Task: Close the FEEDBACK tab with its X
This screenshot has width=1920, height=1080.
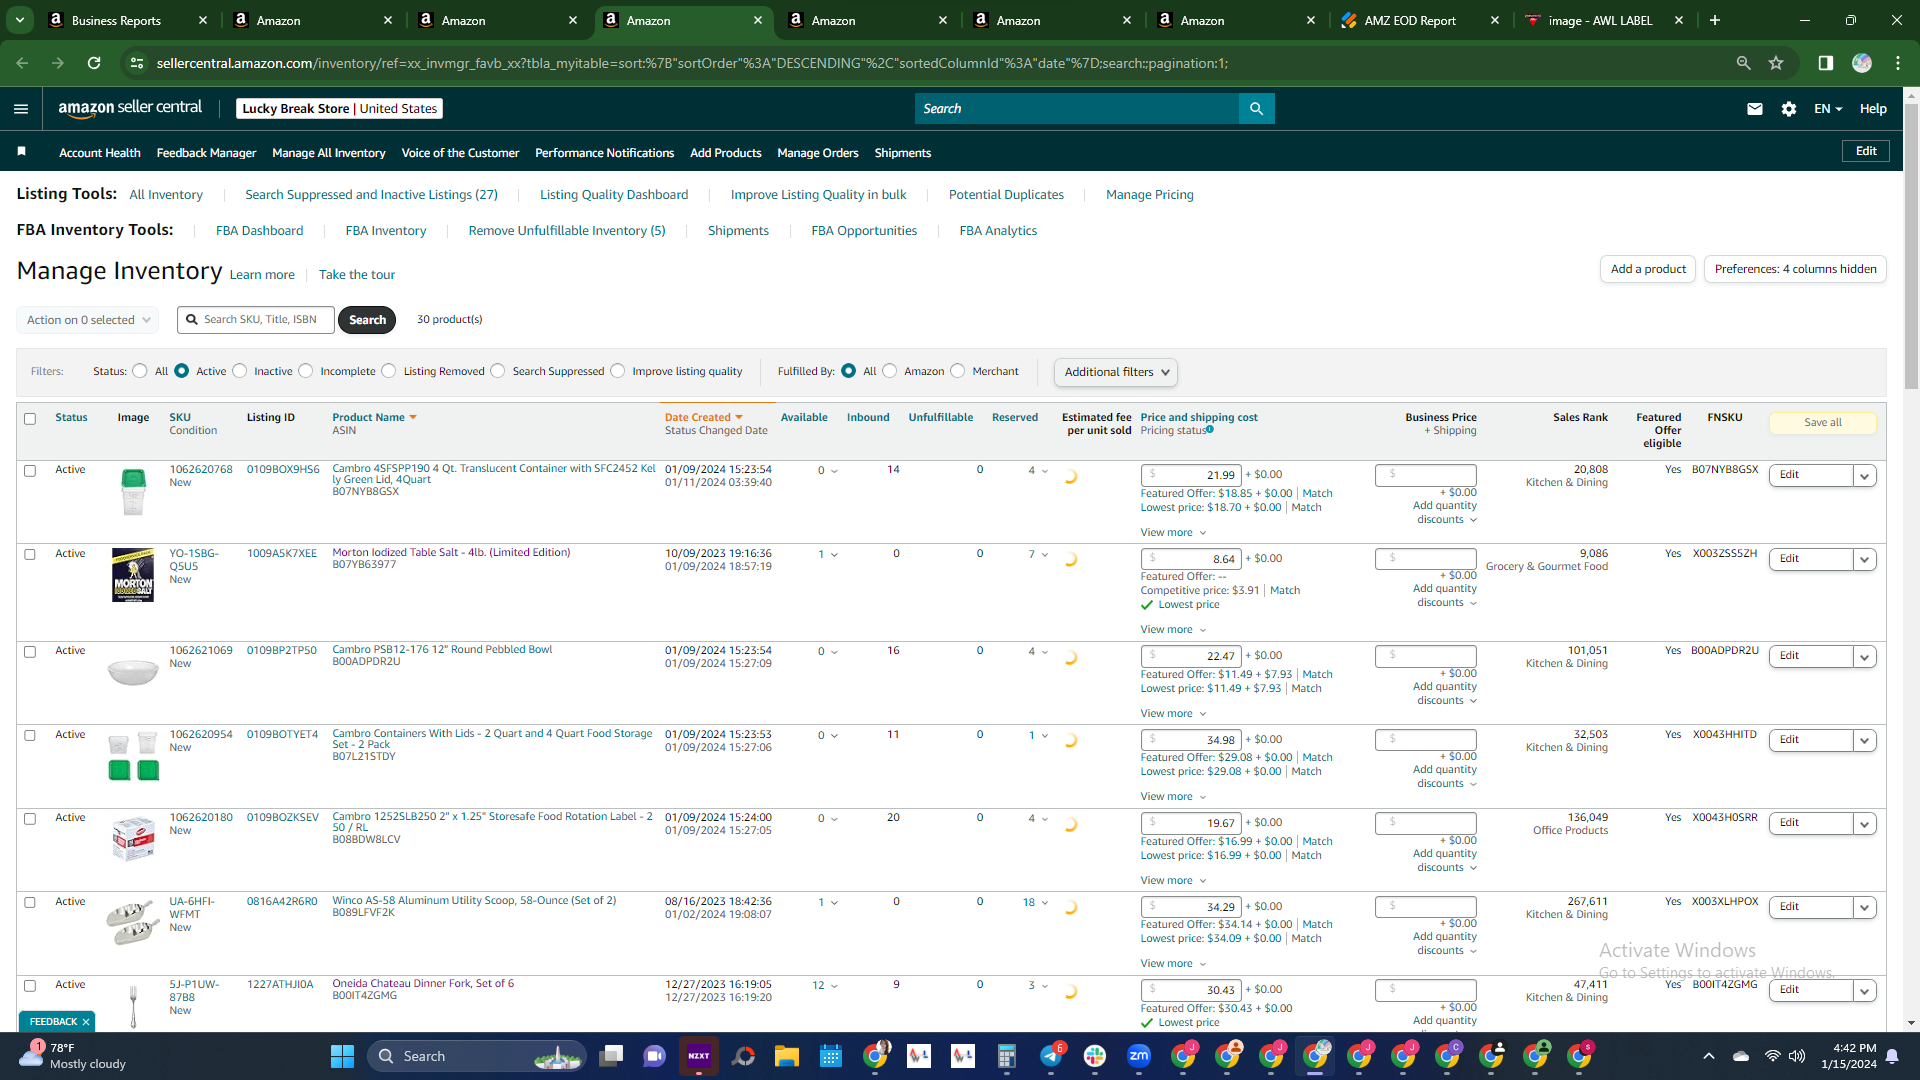Action: 86,1022
